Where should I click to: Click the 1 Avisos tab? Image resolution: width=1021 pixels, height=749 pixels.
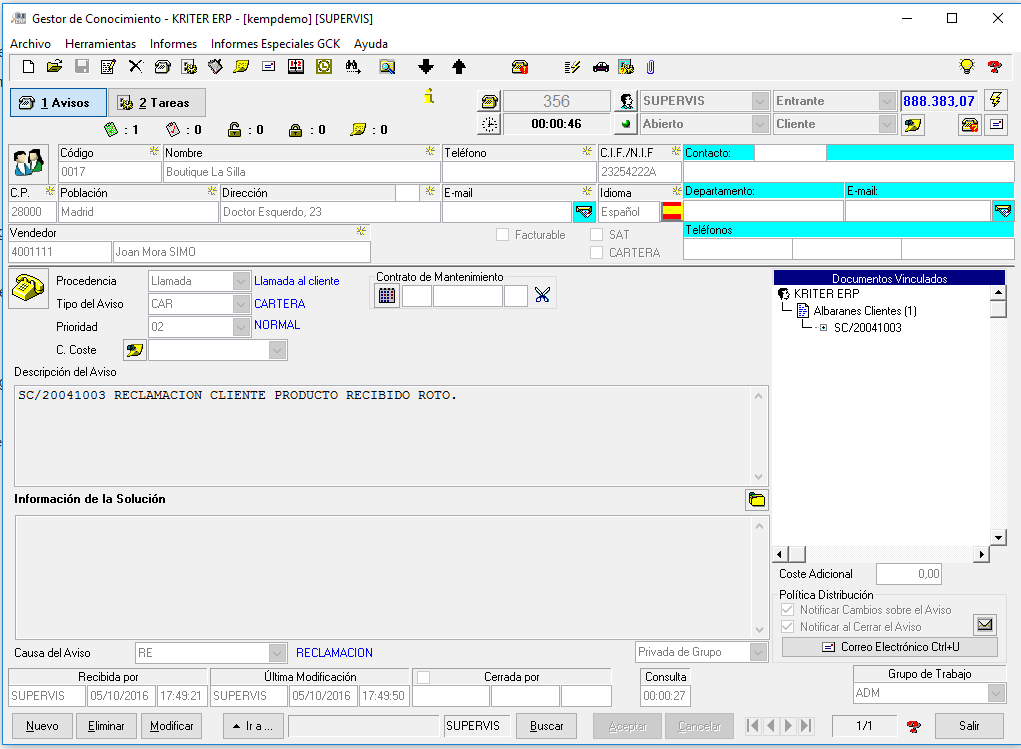(x=58, y=103)
